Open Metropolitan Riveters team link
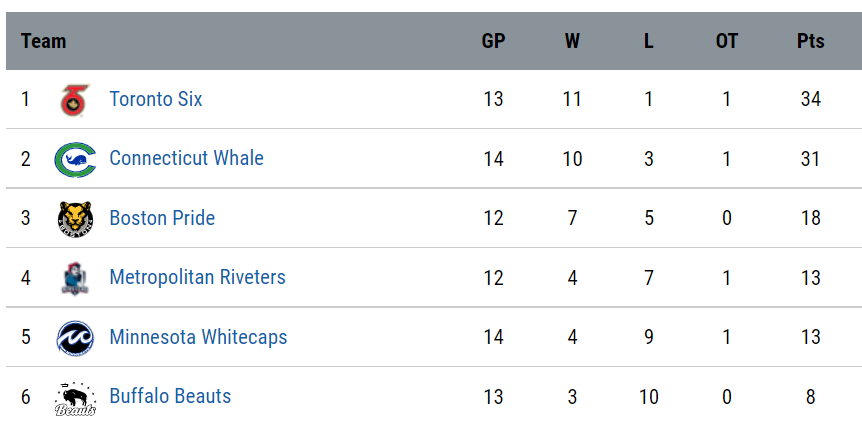The image size is (862, 438). click(x=197, y=277)
